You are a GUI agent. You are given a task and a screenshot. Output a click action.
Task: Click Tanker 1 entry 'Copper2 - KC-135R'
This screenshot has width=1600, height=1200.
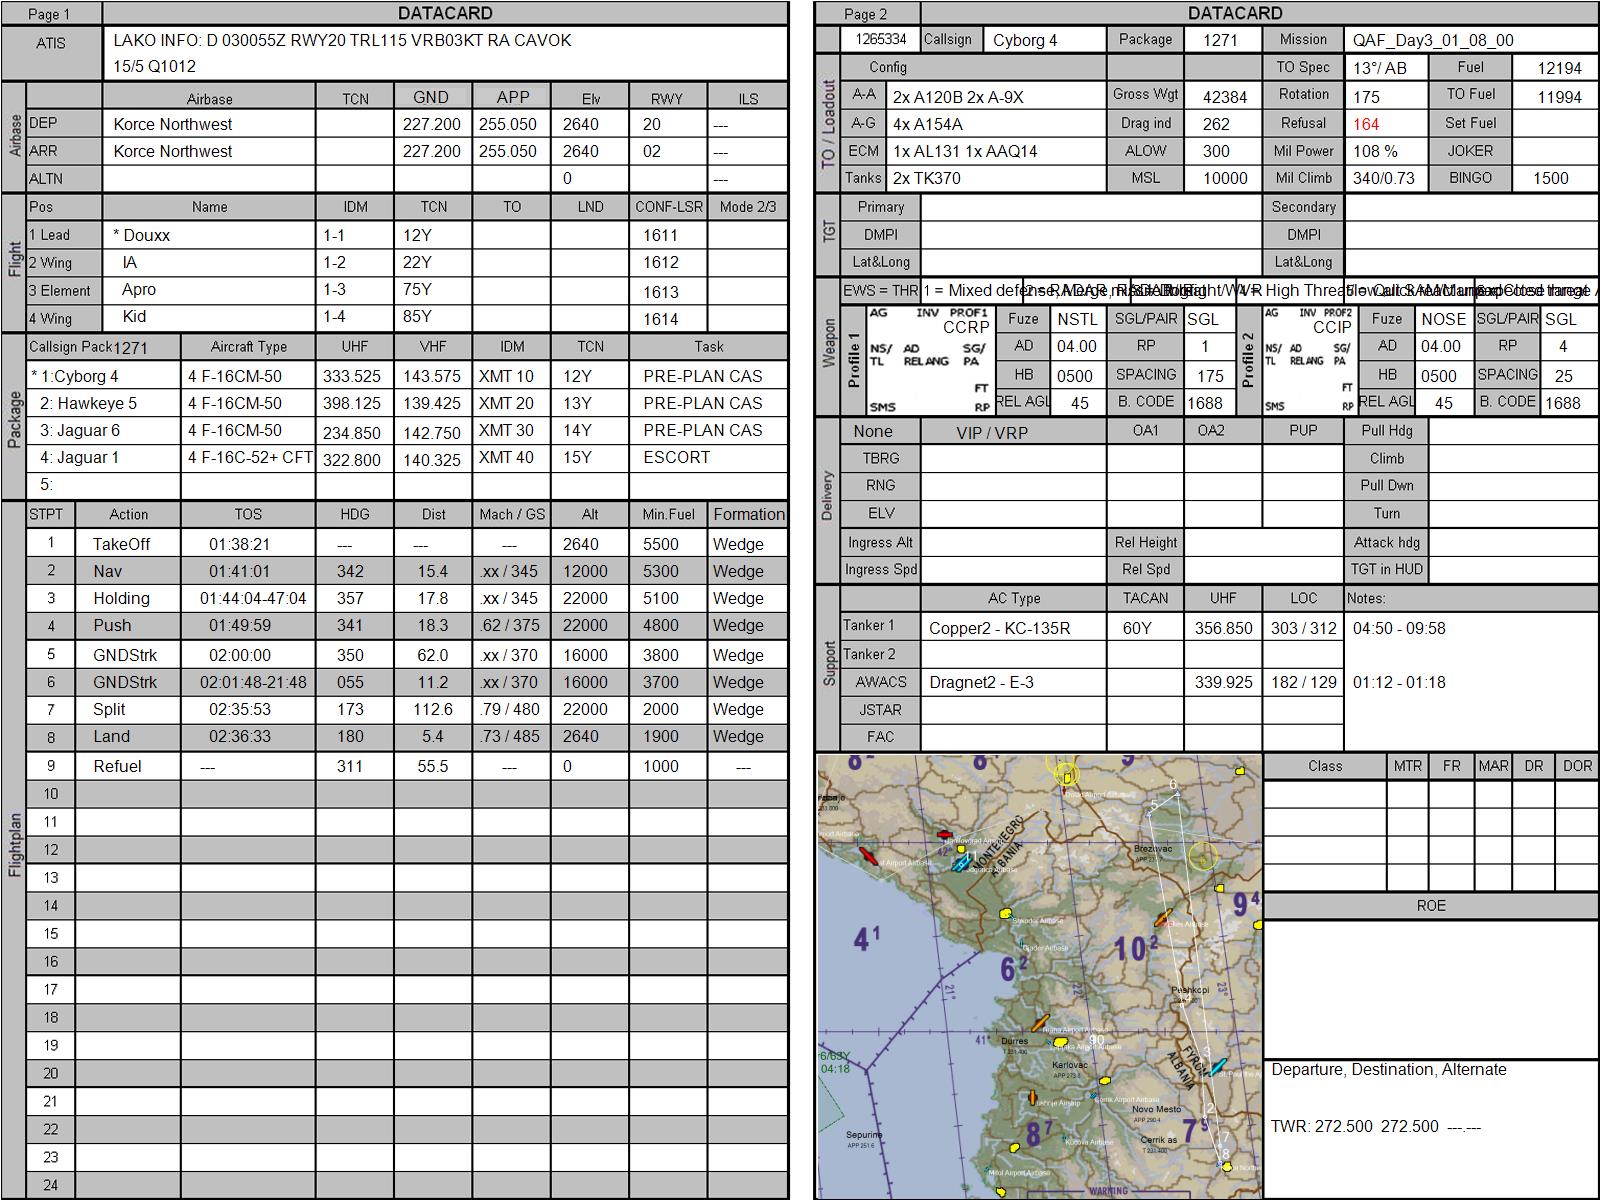pos(999,629)
